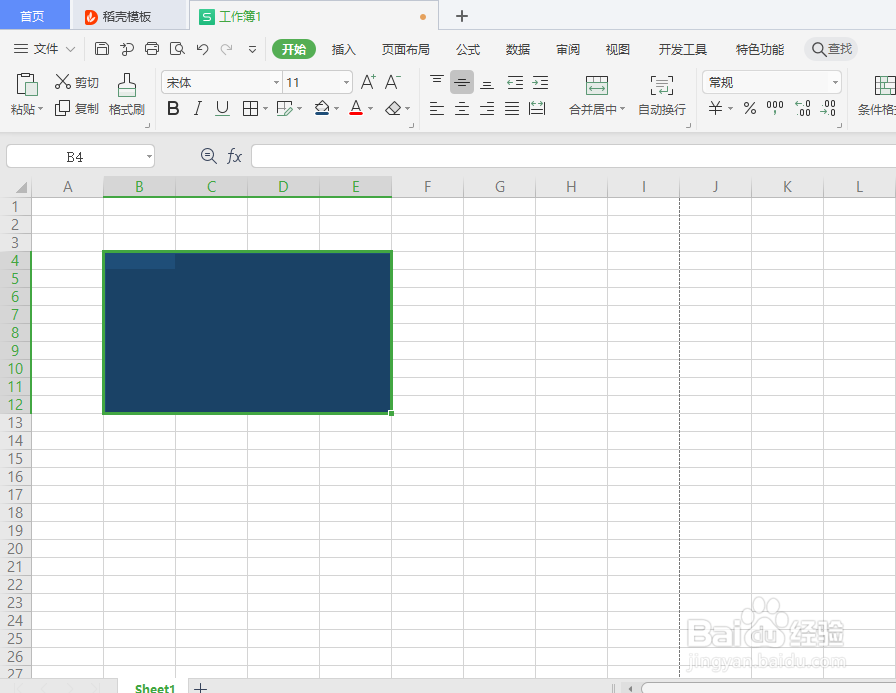The image size is (896, 693).
Task: Open Print Preview icon
Action: pyautogui.click(x=177, y=49)
